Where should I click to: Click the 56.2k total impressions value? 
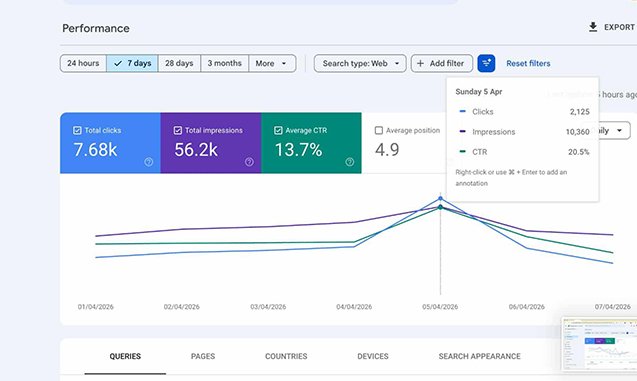196,150
